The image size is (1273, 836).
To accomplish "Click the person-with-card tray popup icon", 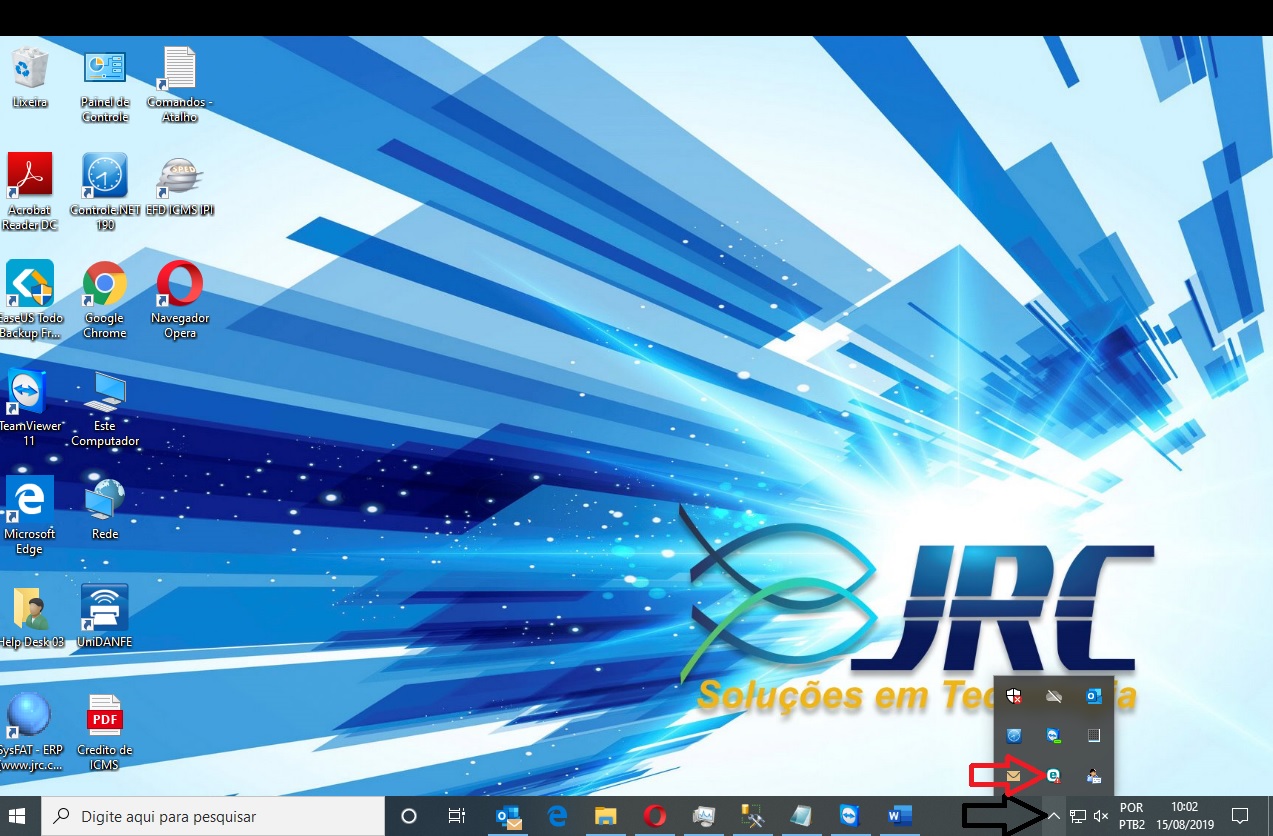I will point(1093,775).
